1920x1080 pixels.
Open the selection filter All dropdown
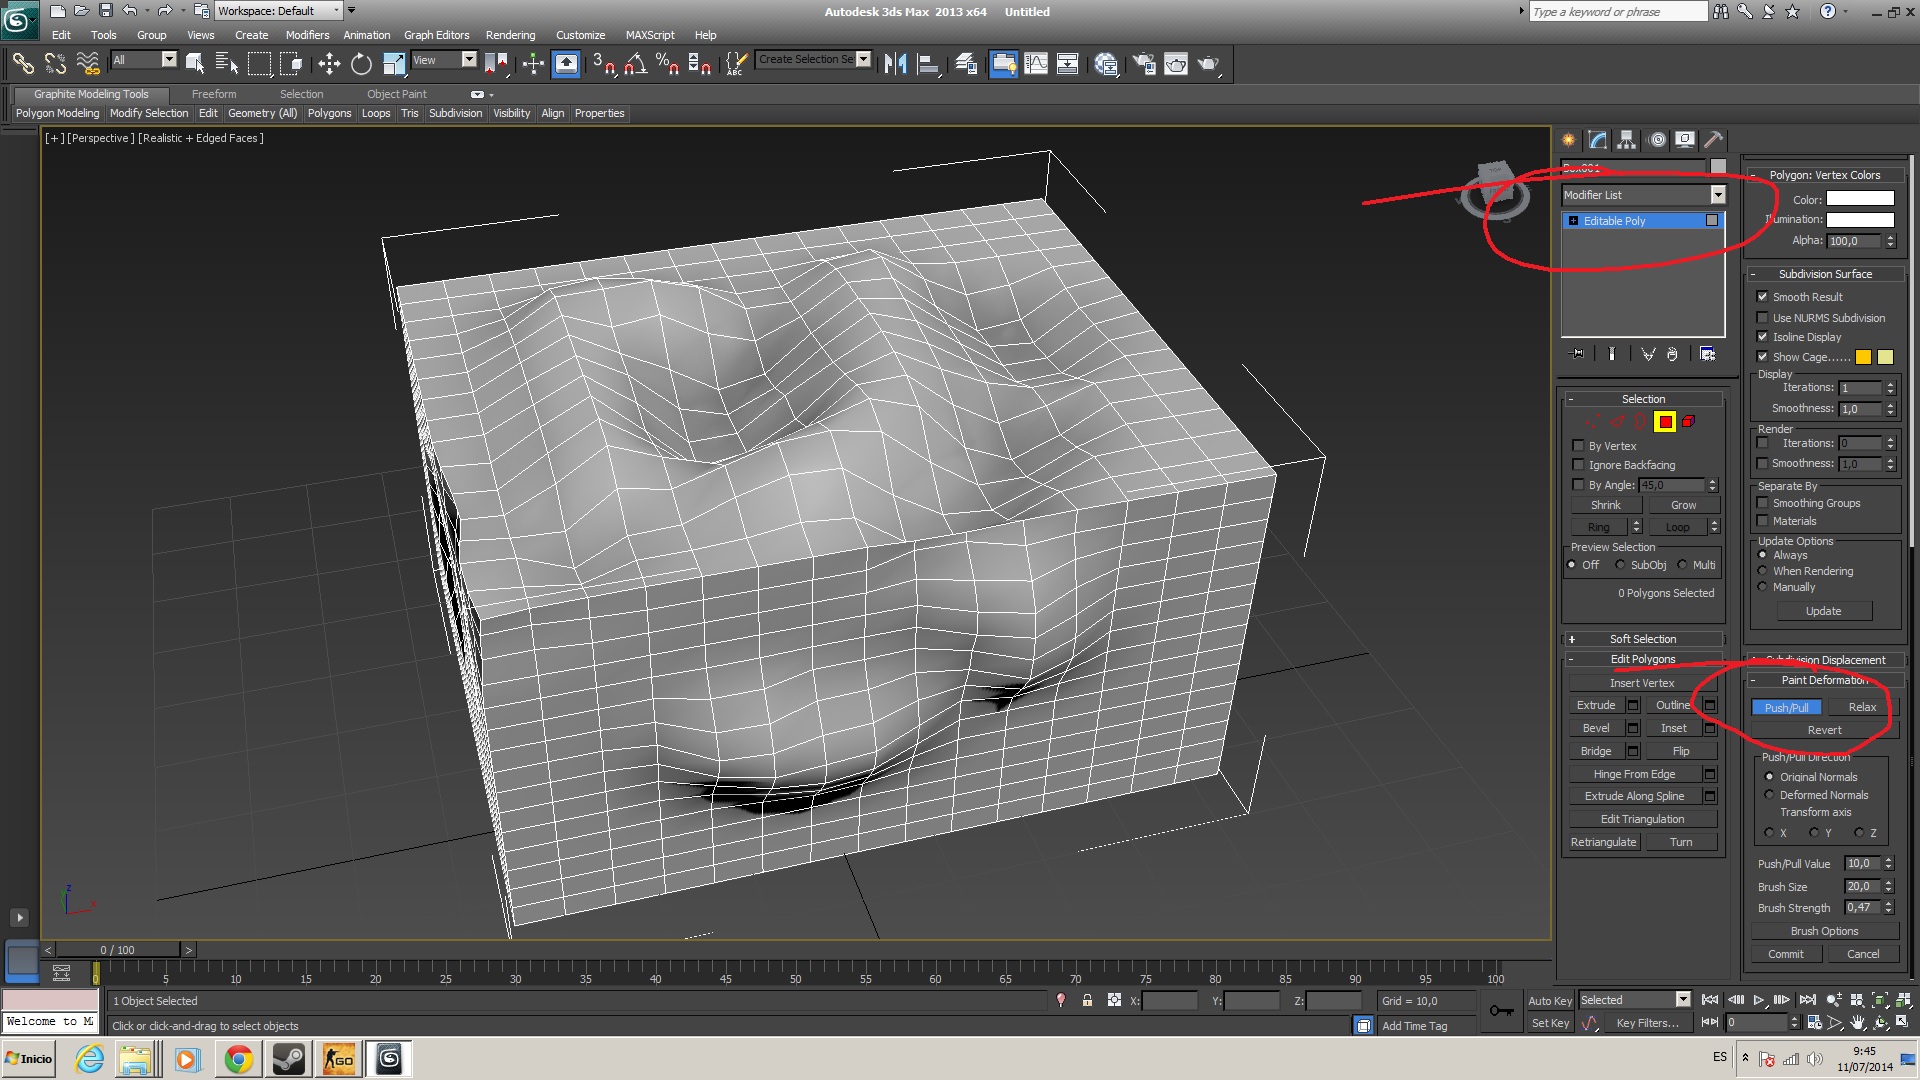[x=168, y=60]
